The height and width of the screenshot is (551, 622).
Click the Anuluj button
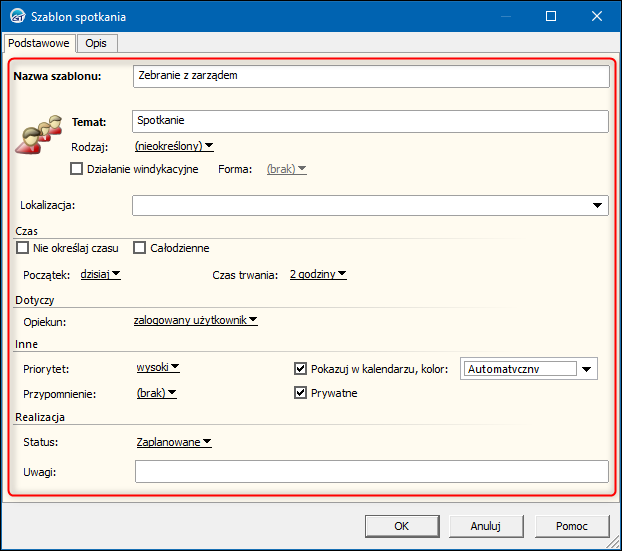pyautogui.click(x=486, y=526)
